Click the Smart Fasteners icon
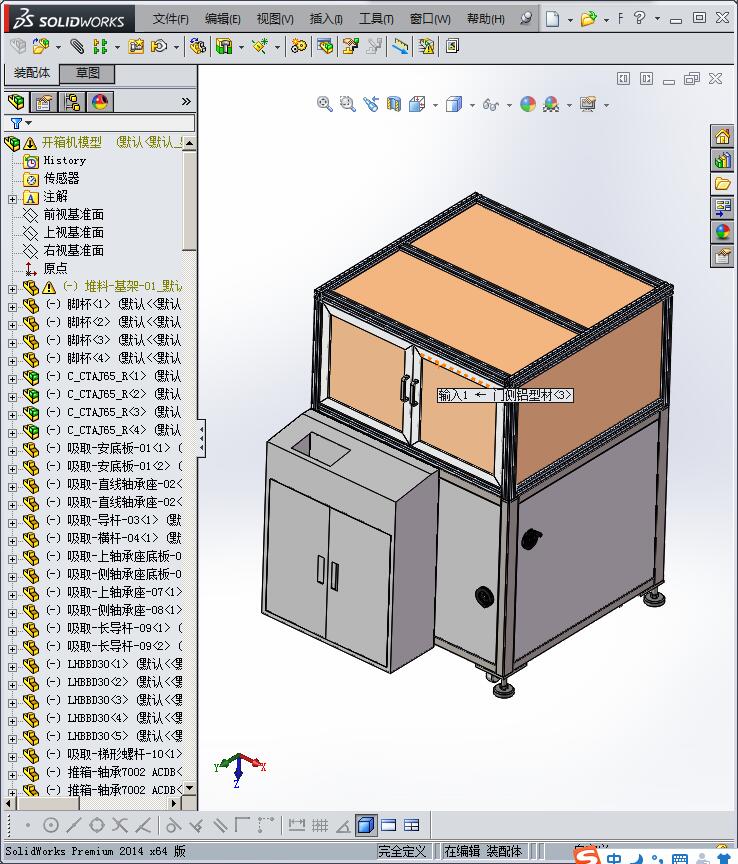The width and height of the screenshot is (738, 864). [136, 46]
